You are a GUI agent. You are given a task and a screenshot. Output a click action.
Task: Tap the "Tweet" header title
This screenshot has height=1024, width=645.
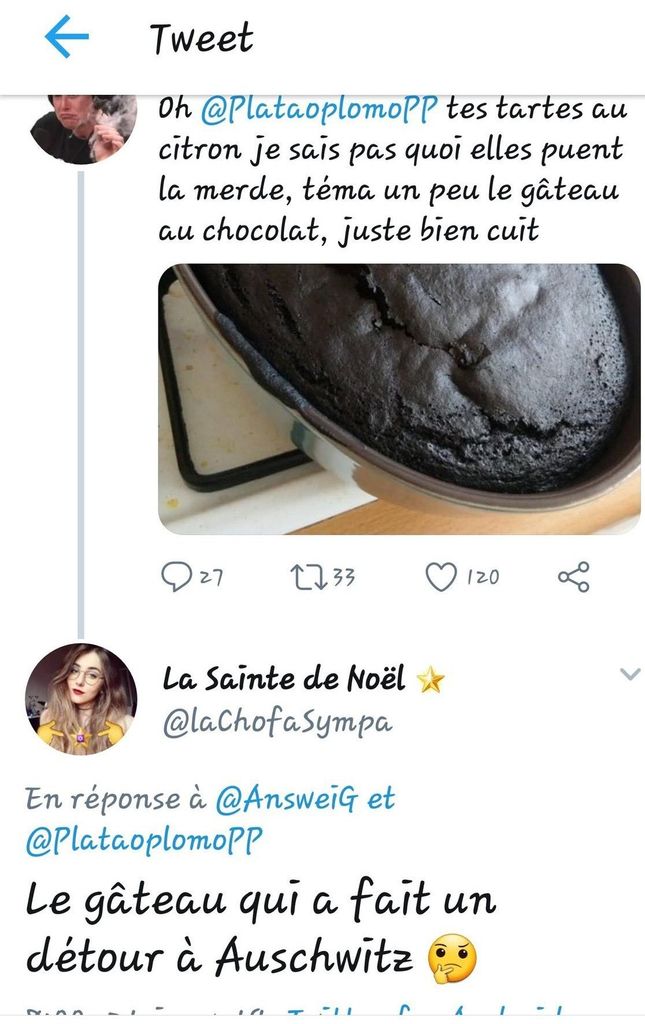coord(201,38)
